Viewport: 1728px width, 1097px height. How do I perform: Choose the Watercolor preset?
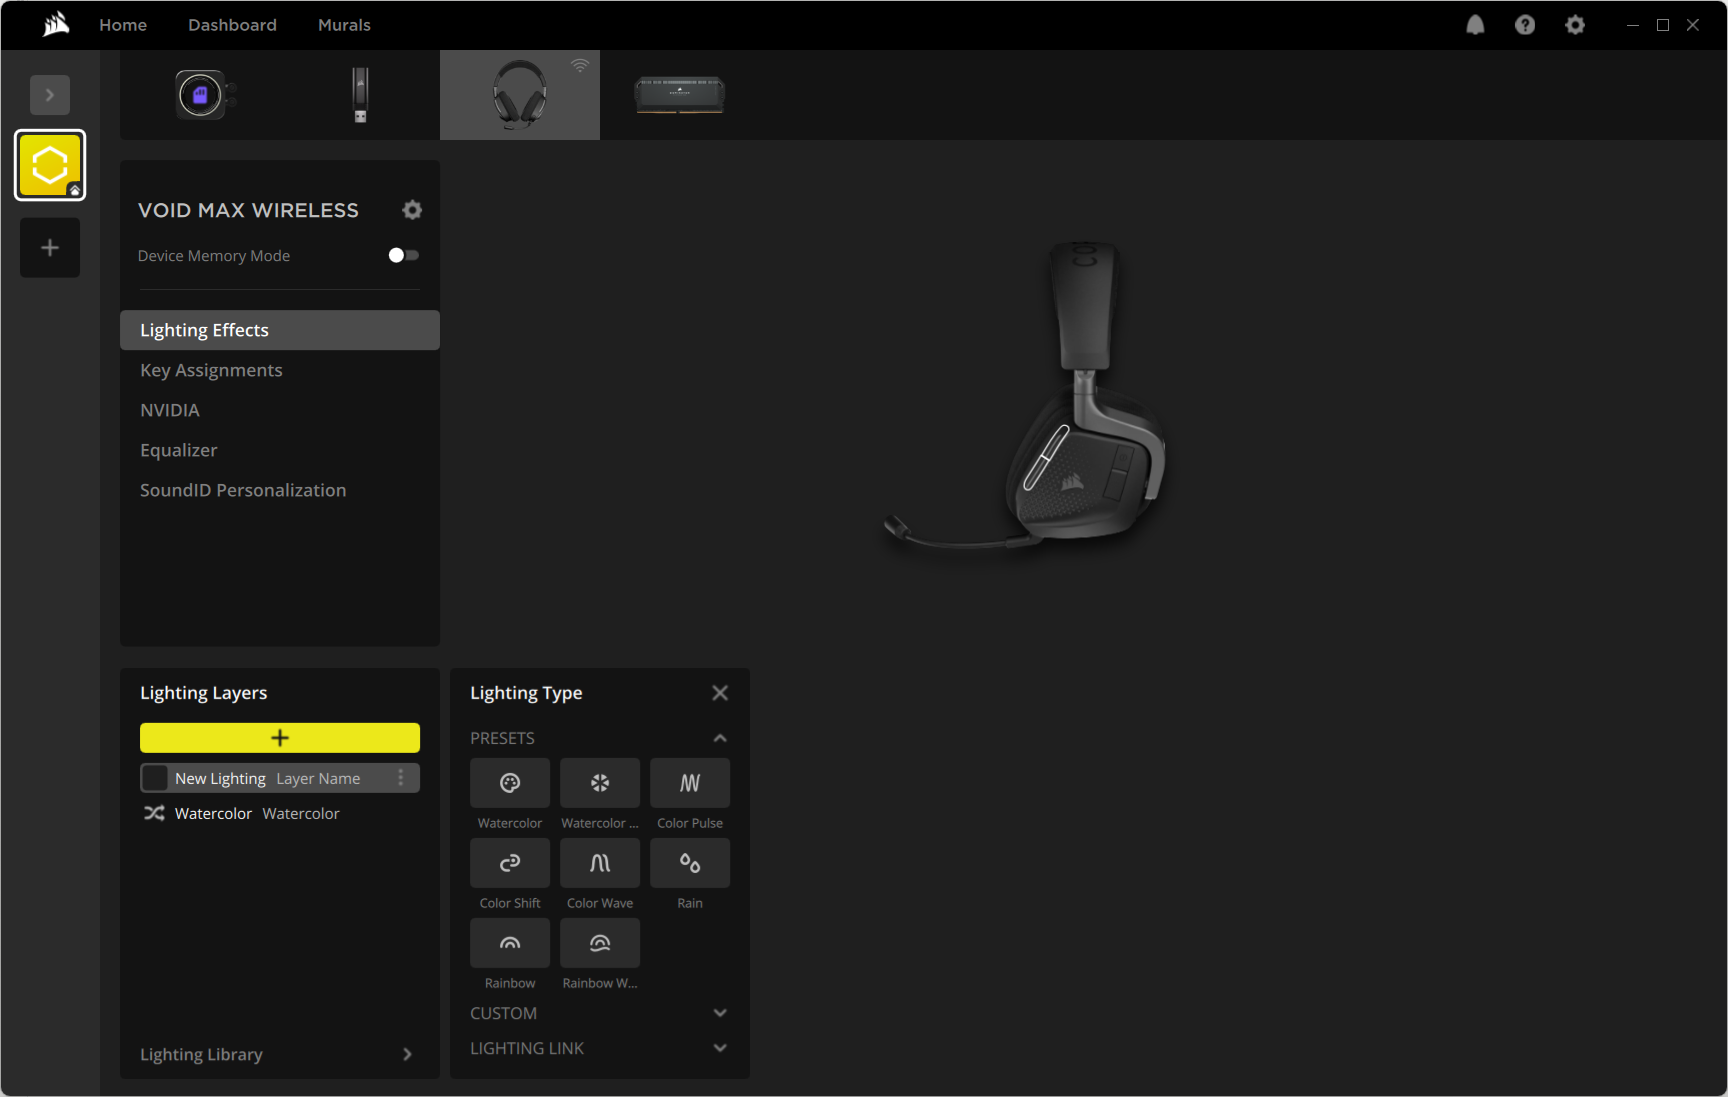510,783
